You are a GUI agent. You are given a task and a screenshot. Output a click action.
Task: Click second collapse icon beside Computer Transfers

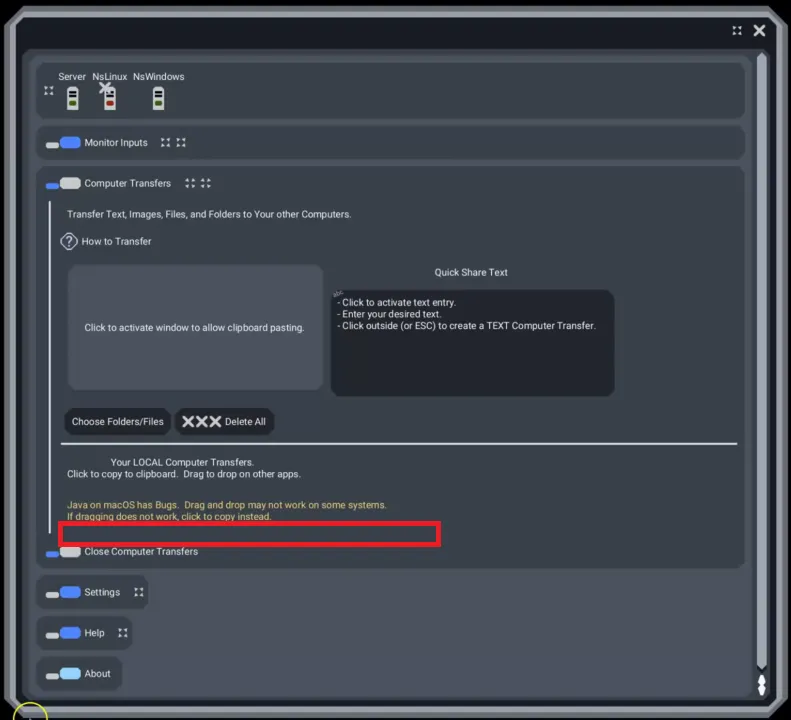(205, 183)
